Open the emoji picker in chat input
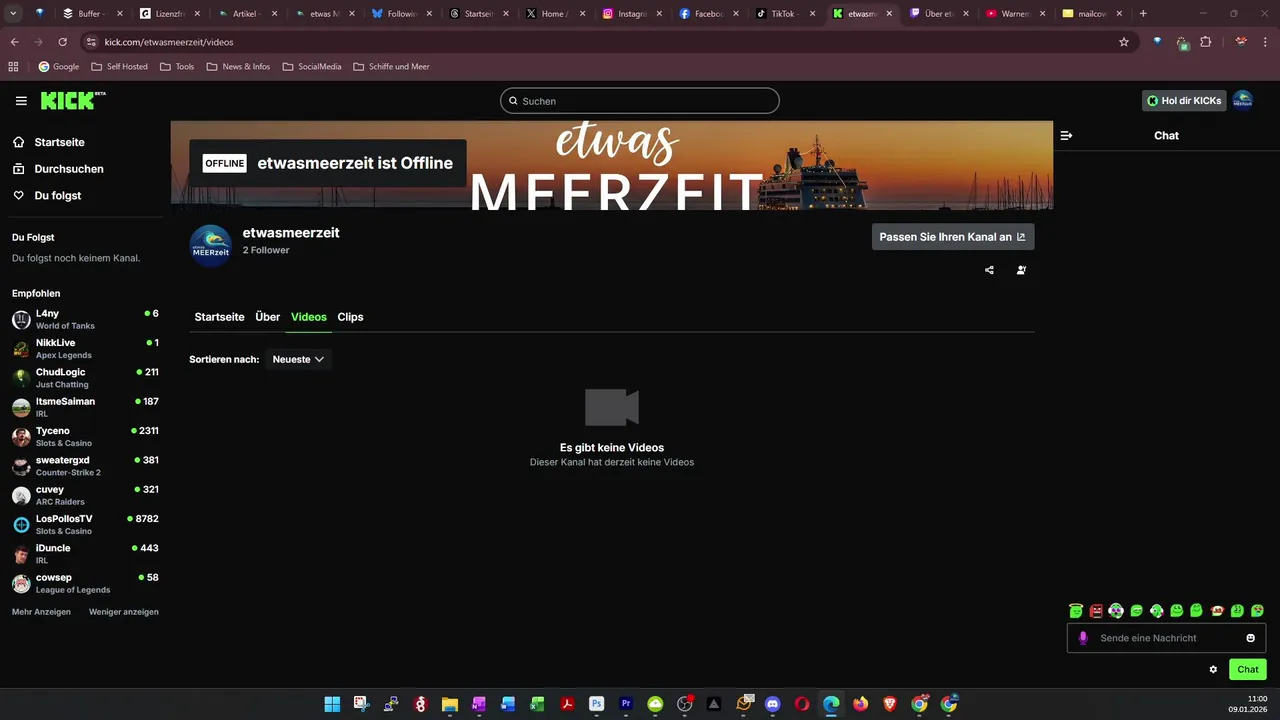This screenshot has width=1280, height=720. 1251,638
